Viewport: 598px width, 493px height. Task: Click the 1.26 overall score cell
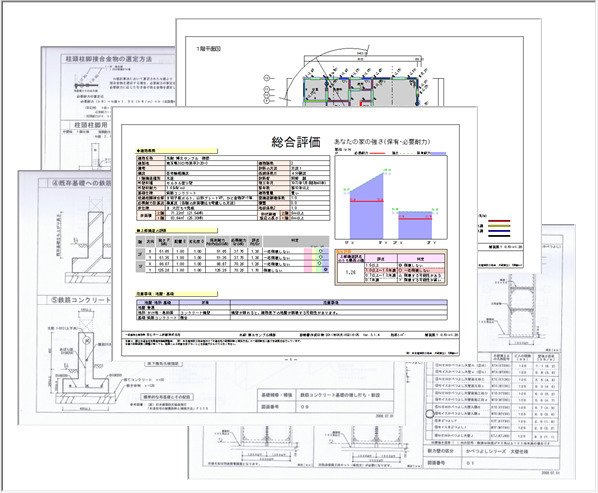tap(350, 272)
